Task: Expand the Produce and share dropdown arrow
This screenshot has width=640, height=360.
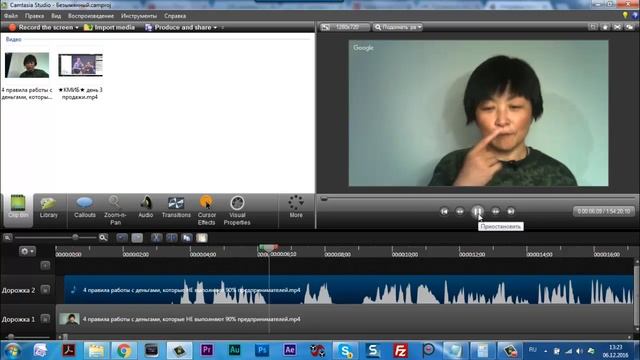Action: [x=215, y=27]
